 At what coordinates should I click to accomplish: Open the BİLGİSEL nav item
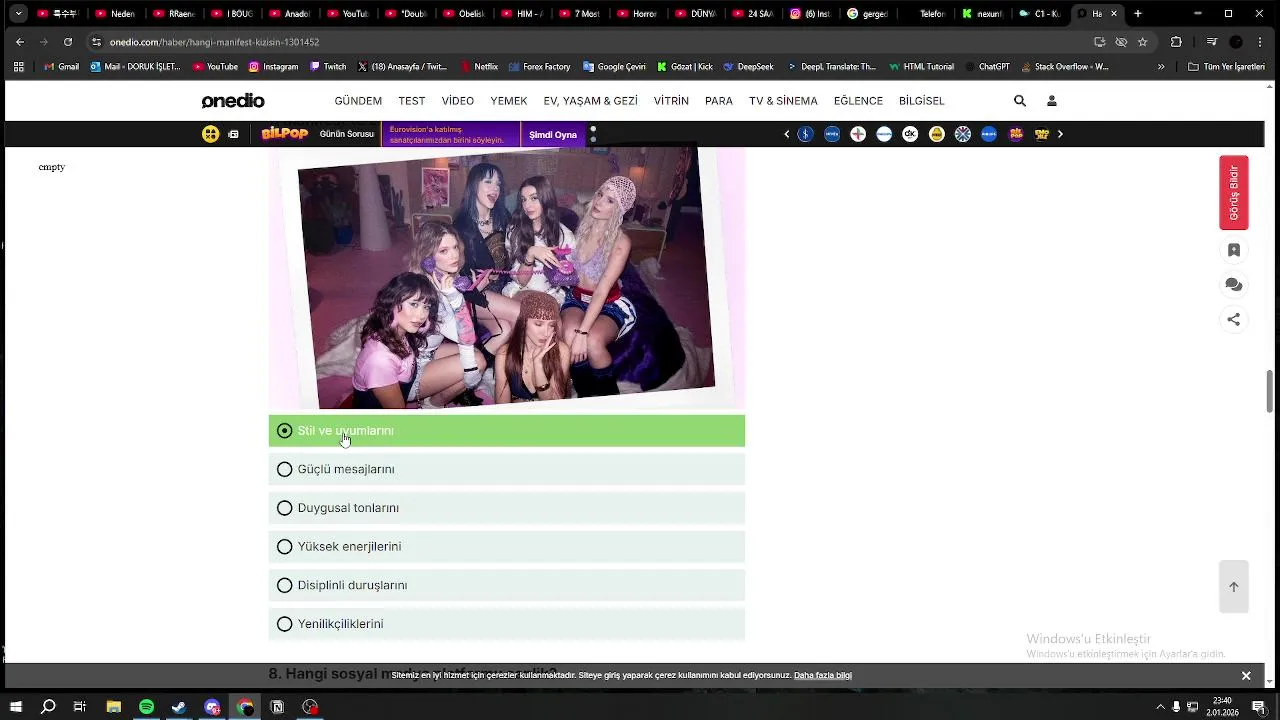point(921,101)
